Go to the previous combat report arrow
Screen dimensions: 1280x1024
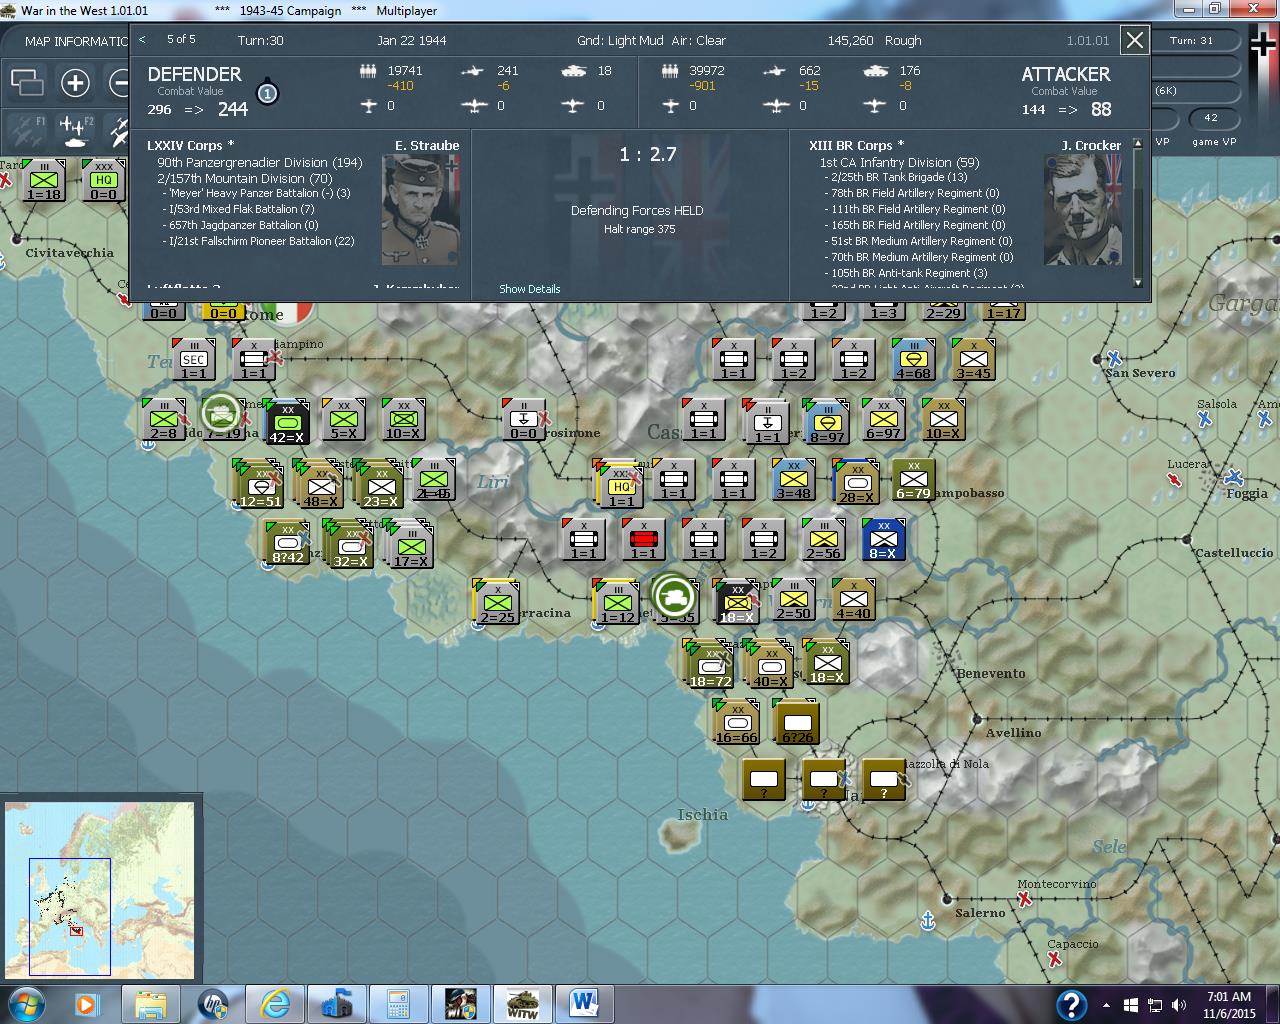pos(142,40)
